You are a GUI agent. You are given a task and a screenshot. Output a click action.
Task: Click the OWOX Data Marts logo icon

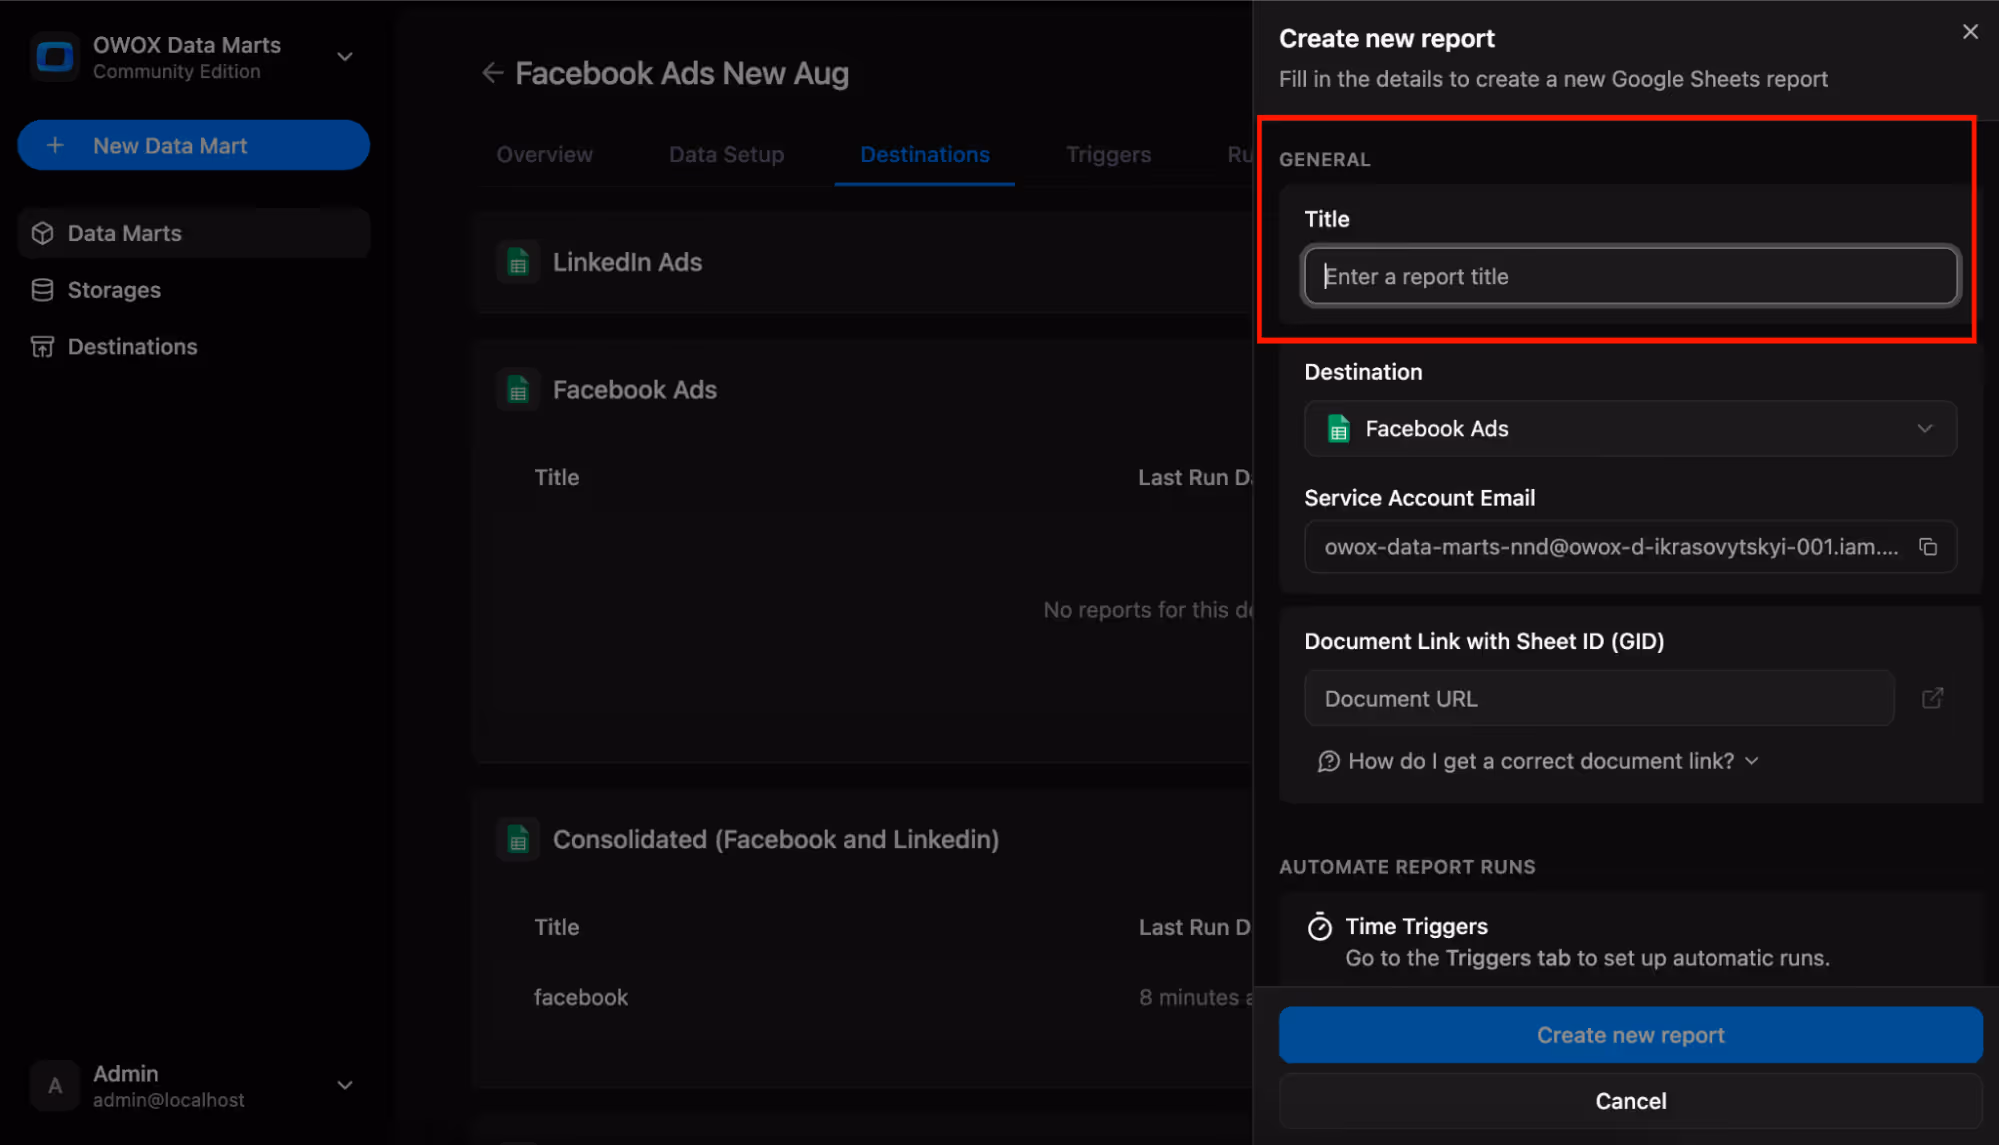55,57
